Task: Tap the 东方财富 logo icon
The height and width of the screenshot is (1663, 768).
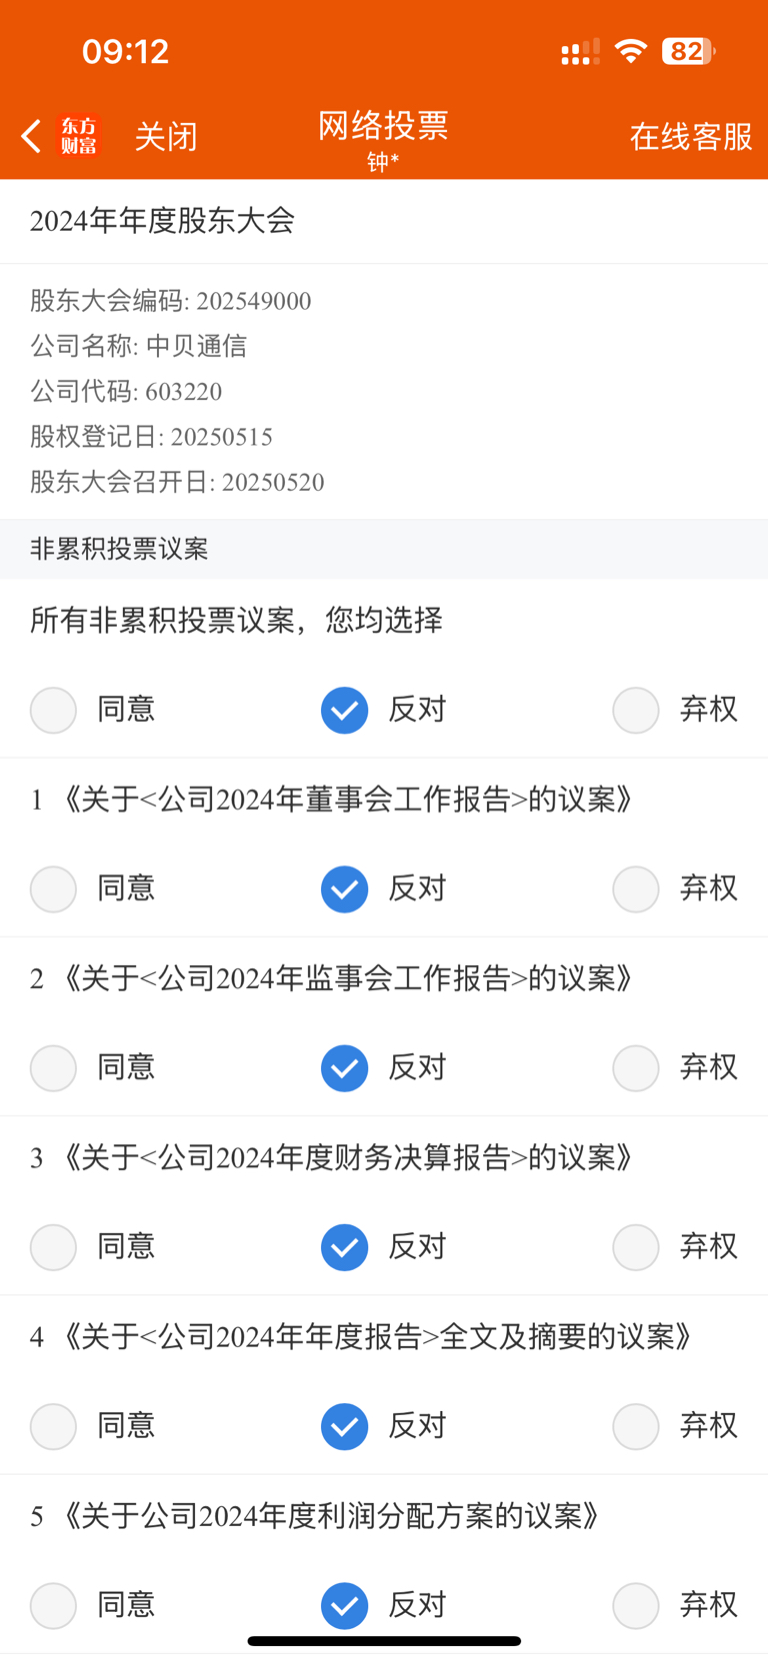Action: tap(79, 136)
